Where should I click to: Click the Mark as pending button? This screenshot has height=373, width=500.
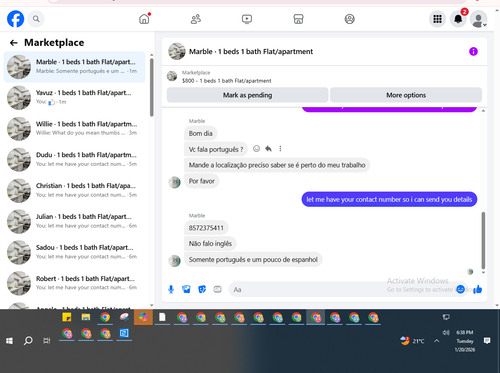coord(247,95)
